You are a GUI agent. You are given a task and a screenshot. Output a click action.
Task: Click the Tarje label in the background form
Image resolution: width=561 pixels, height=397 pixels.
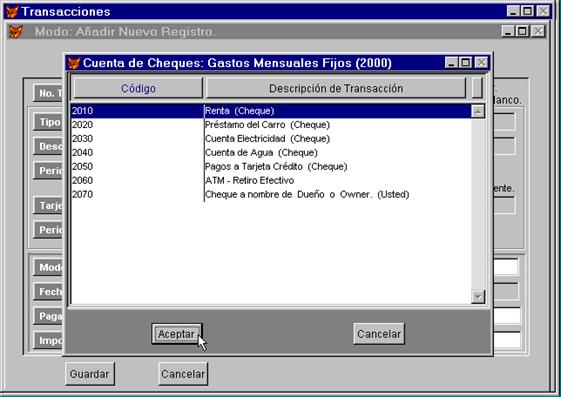click(x=48, y=206)
